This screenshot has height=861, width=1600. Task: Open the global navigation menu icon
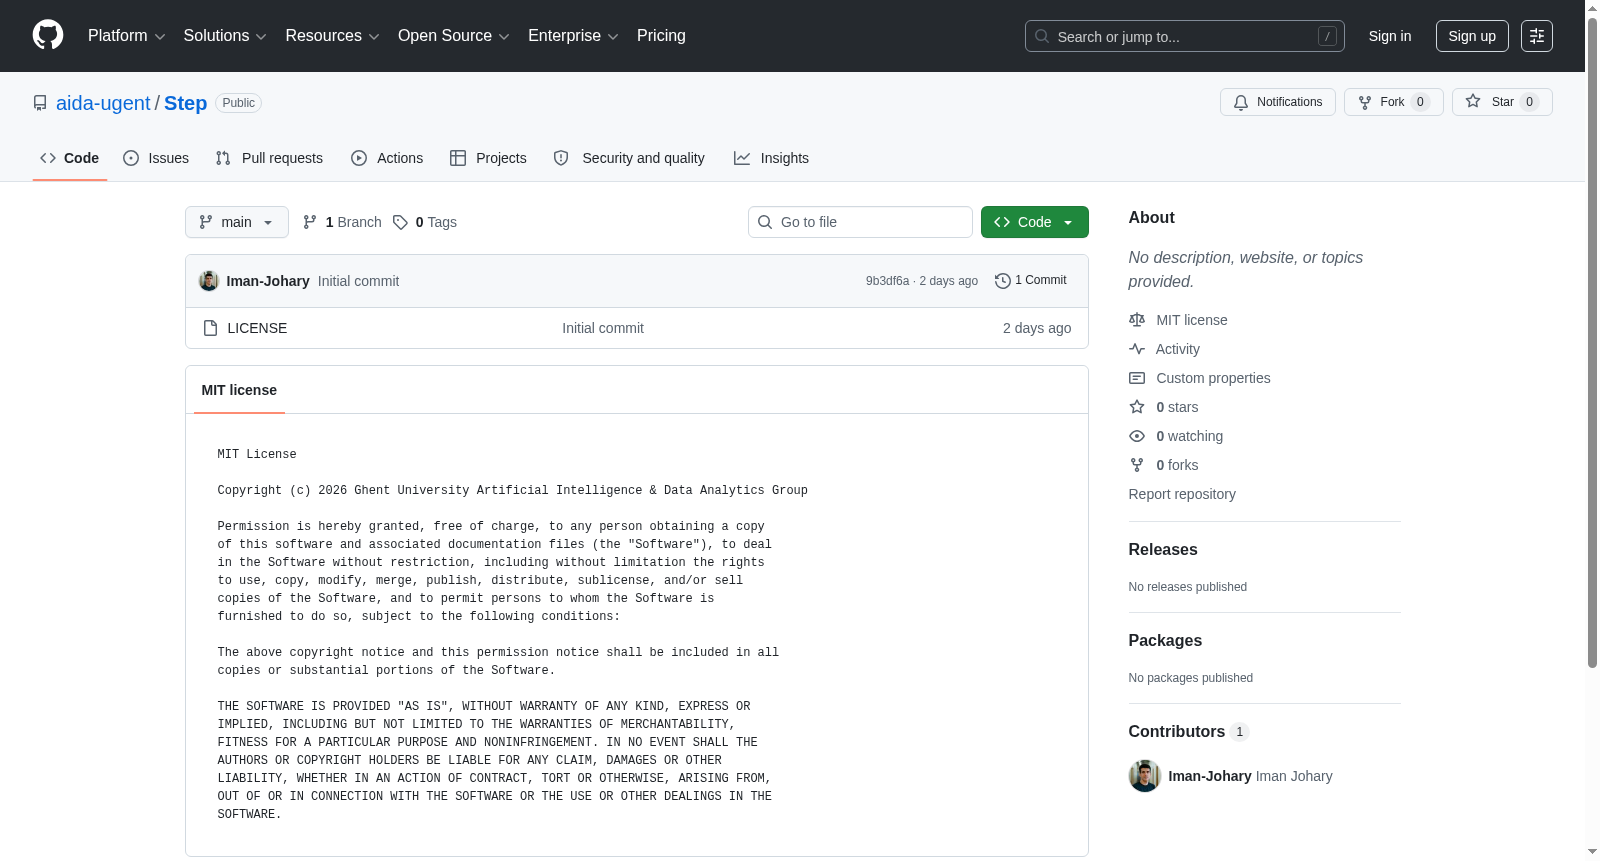pyautogui.click(x=1537, y=36)
